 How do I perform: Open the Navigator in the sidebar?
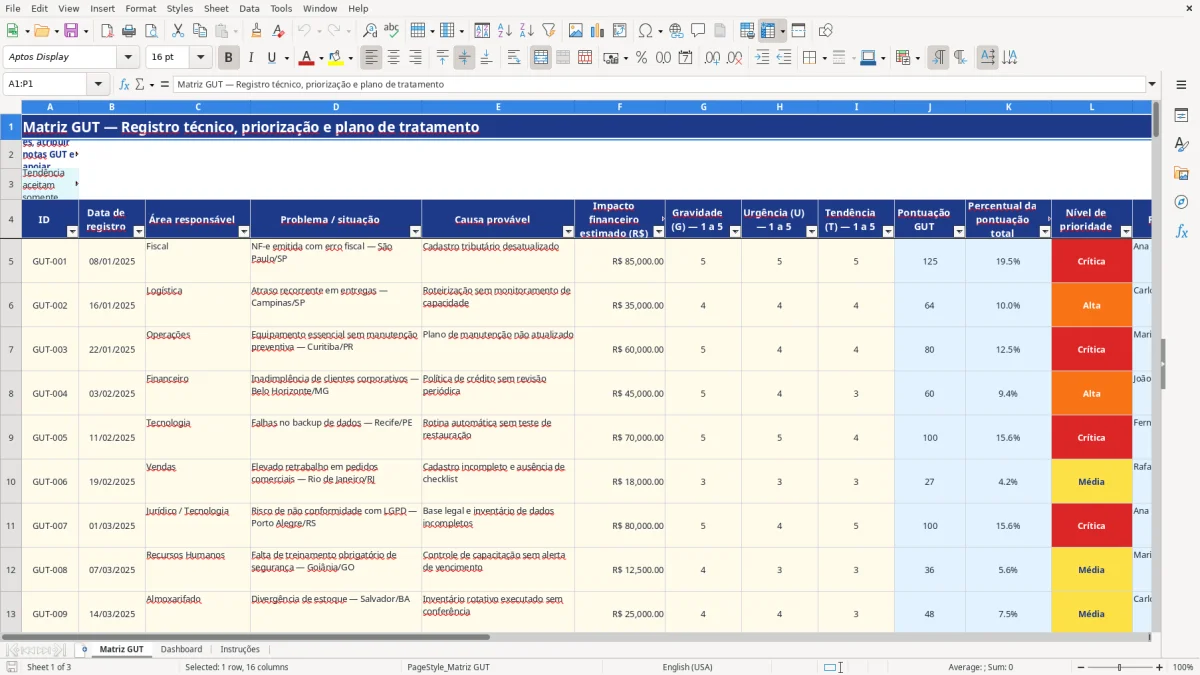pos(1181,202)
